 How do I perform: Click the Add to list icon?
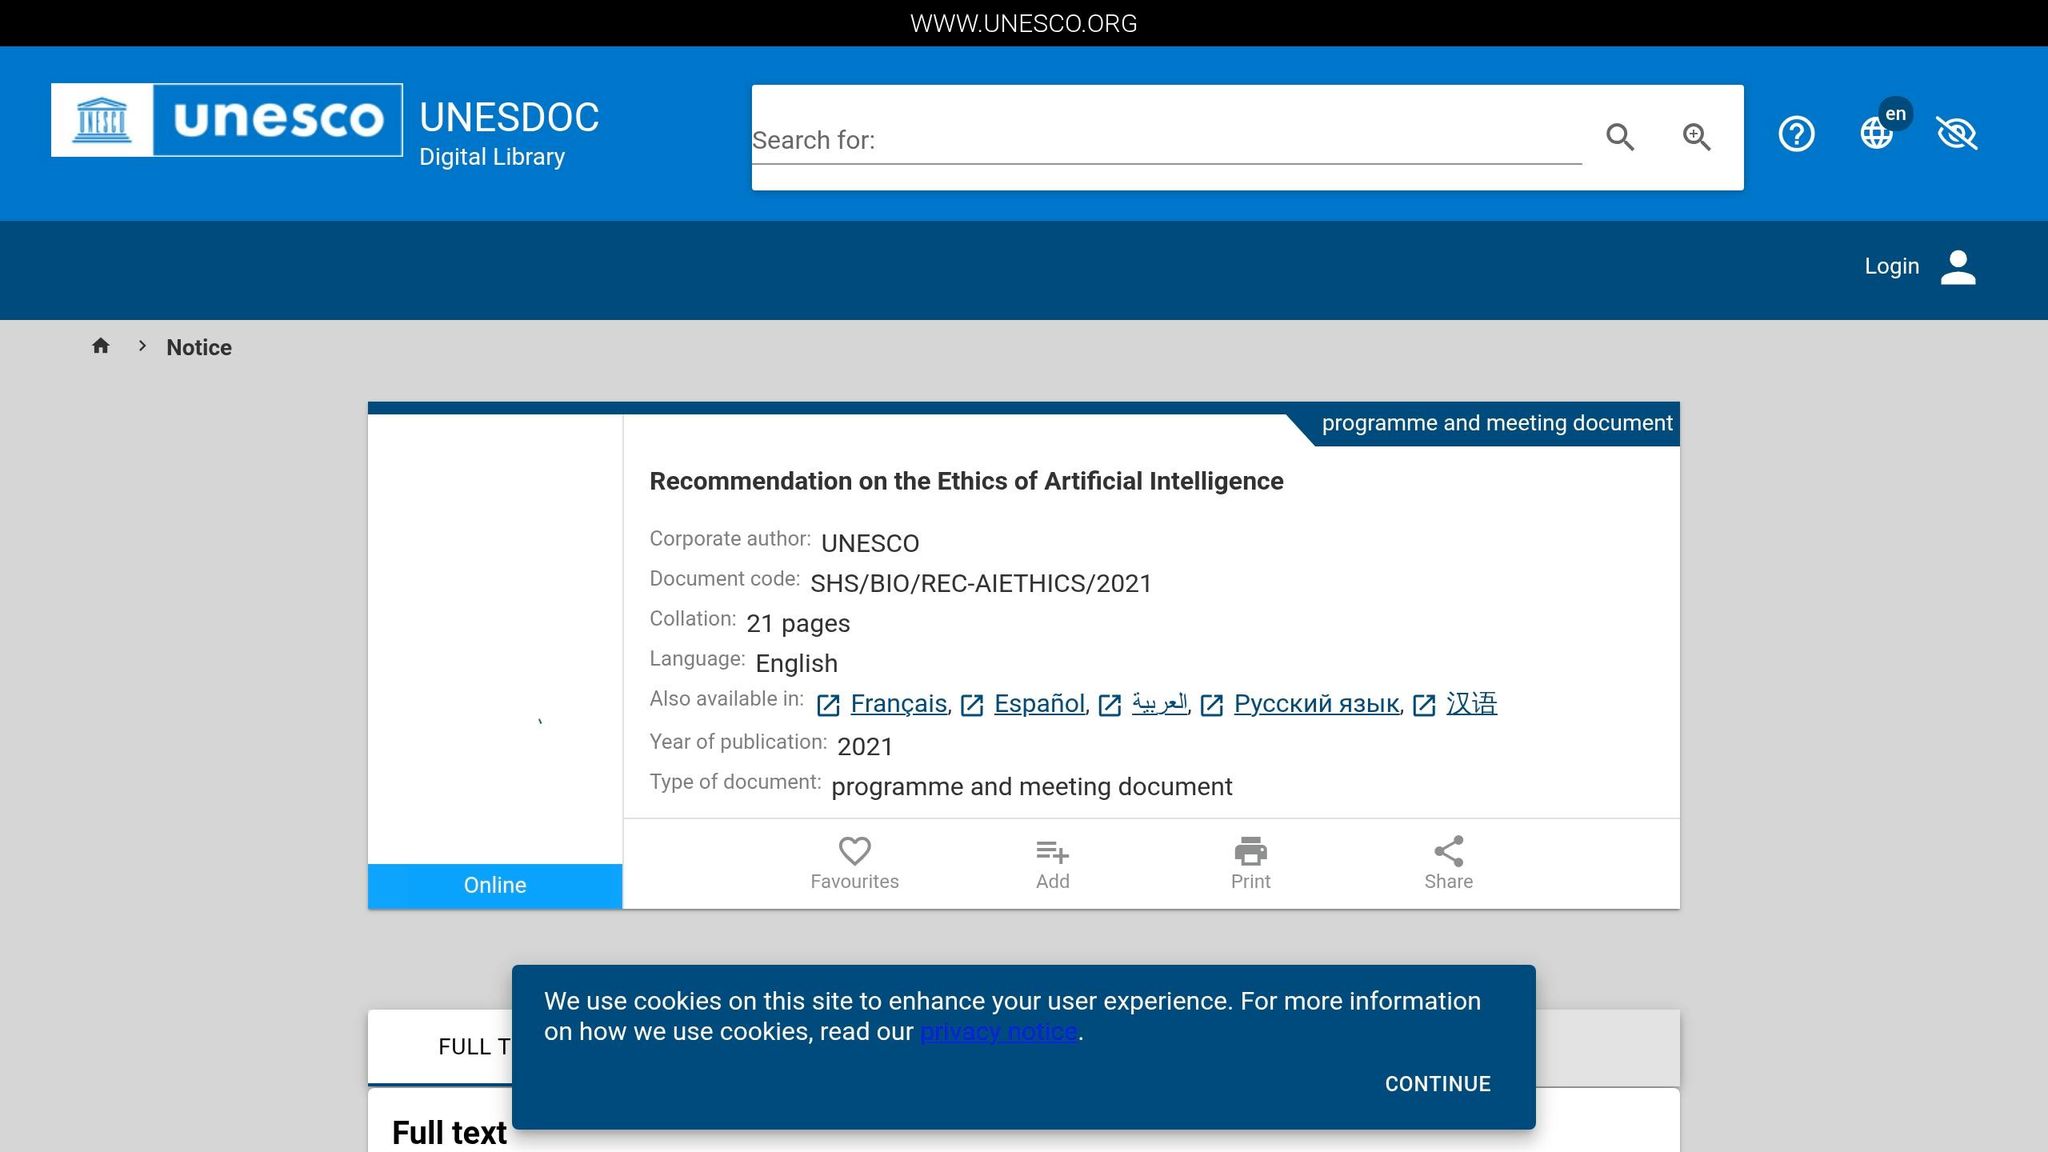click(1051, 851)
